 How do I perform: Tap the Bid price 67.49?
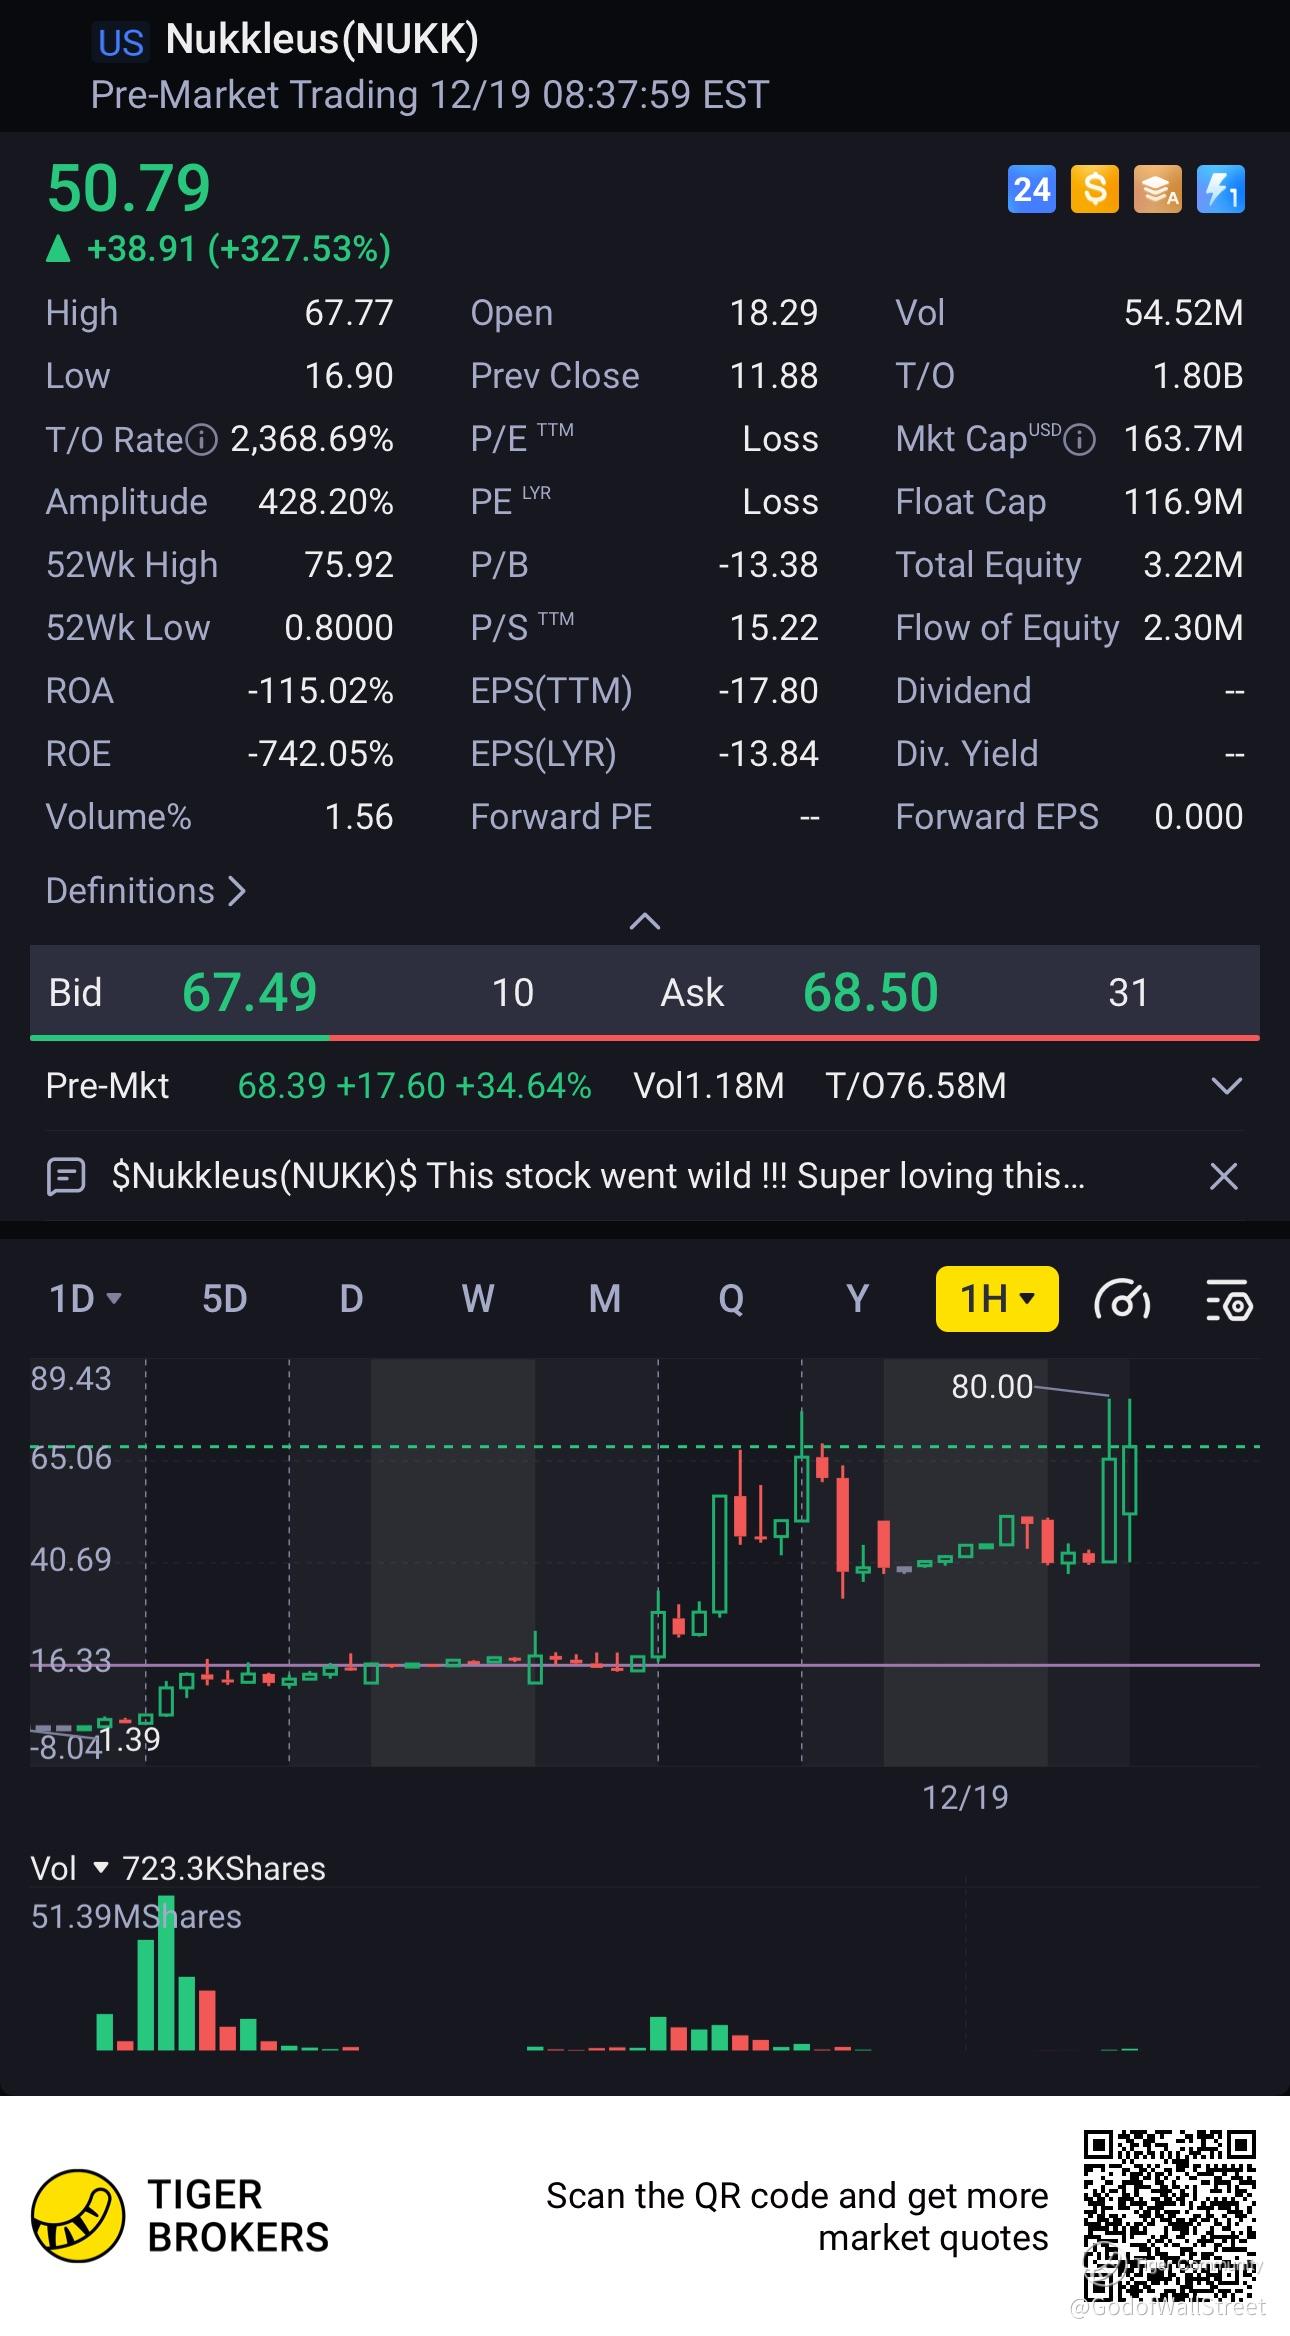(x=250, y=992)
